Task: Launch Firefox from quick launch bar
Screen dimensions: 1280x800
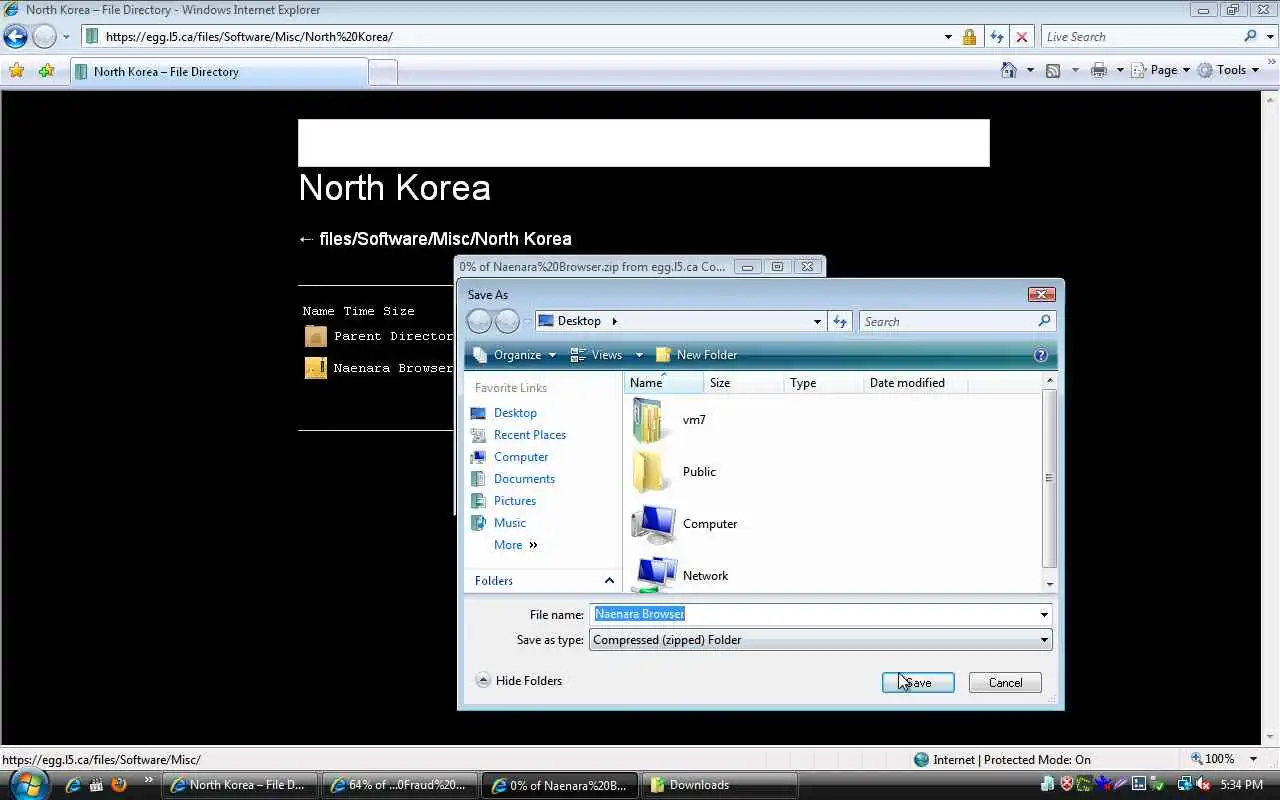Action: click(119, 785)
